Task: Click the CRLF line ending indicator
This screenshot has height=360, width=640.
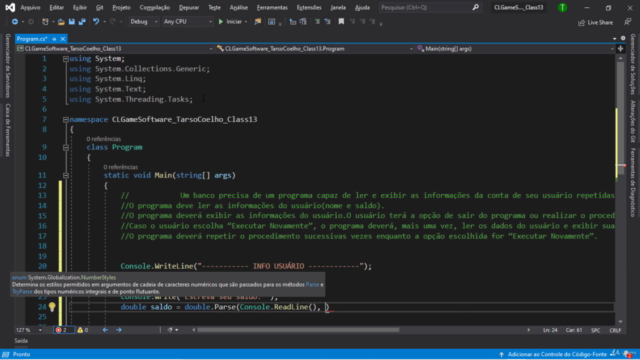Action: tap(615, 330)
